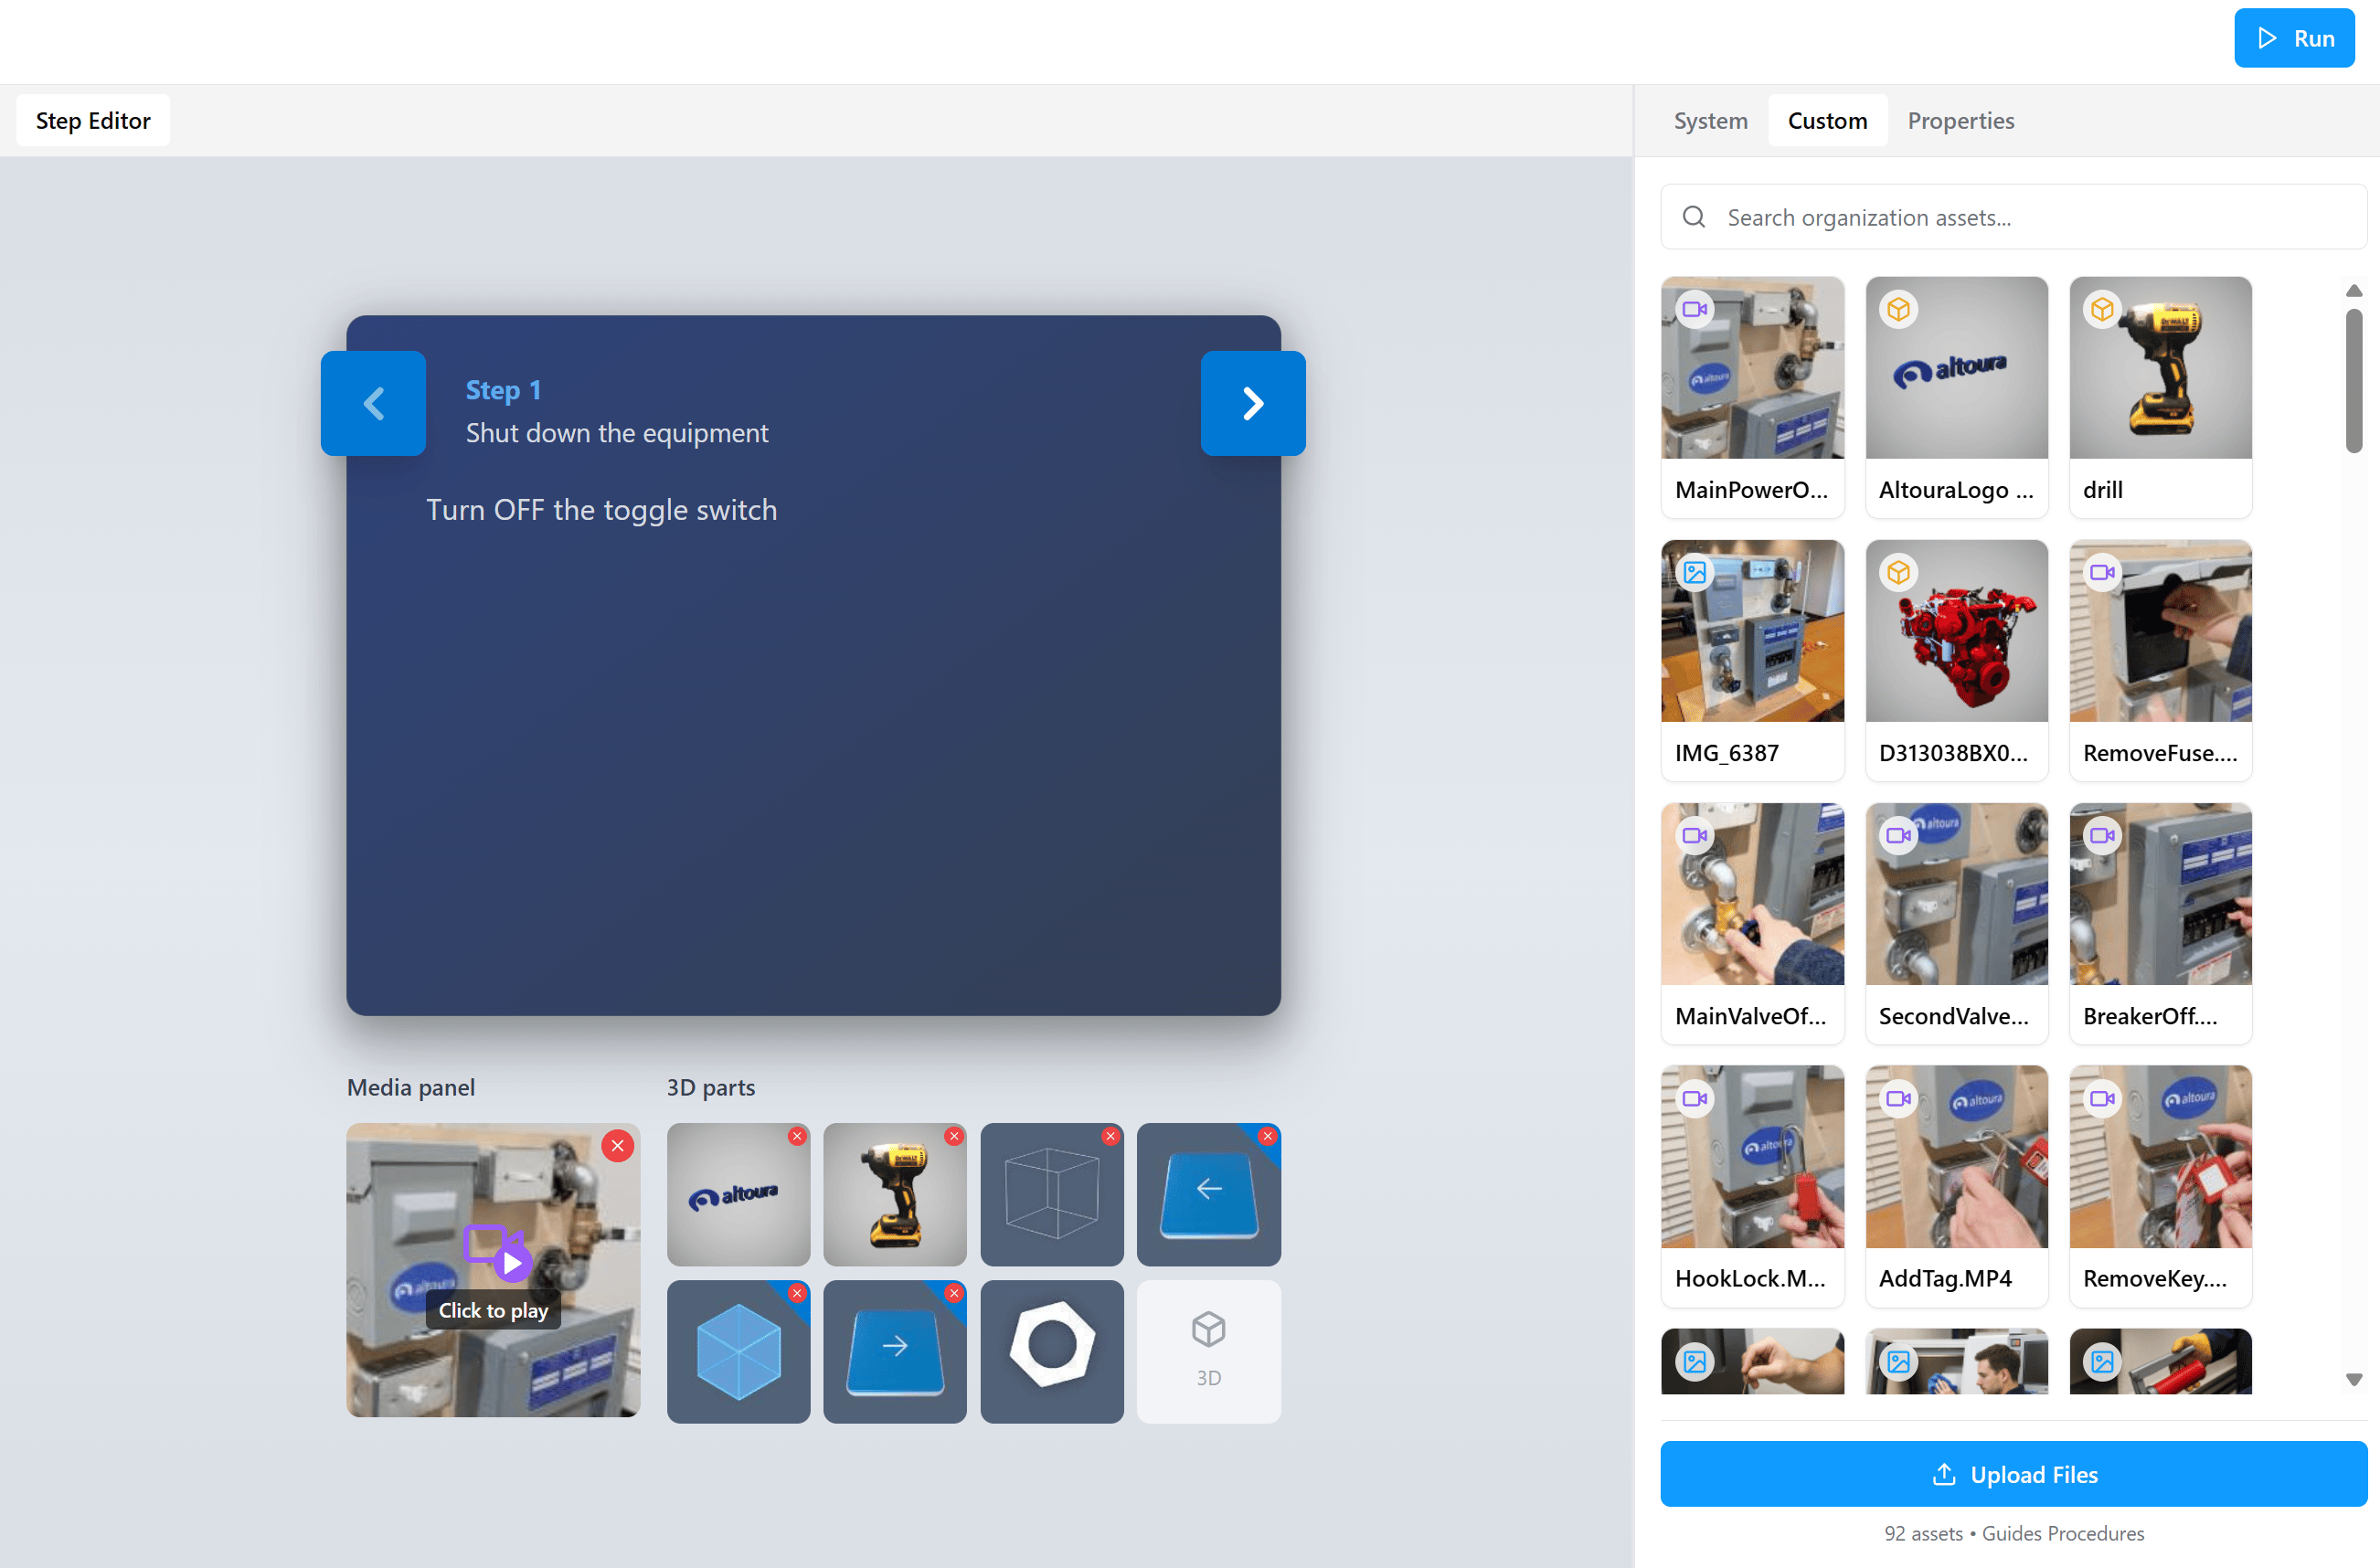Viewport: 2380px width, 1568px height.
Task: Select the wireframe cube 3D part
Action: point(1051,1194)
